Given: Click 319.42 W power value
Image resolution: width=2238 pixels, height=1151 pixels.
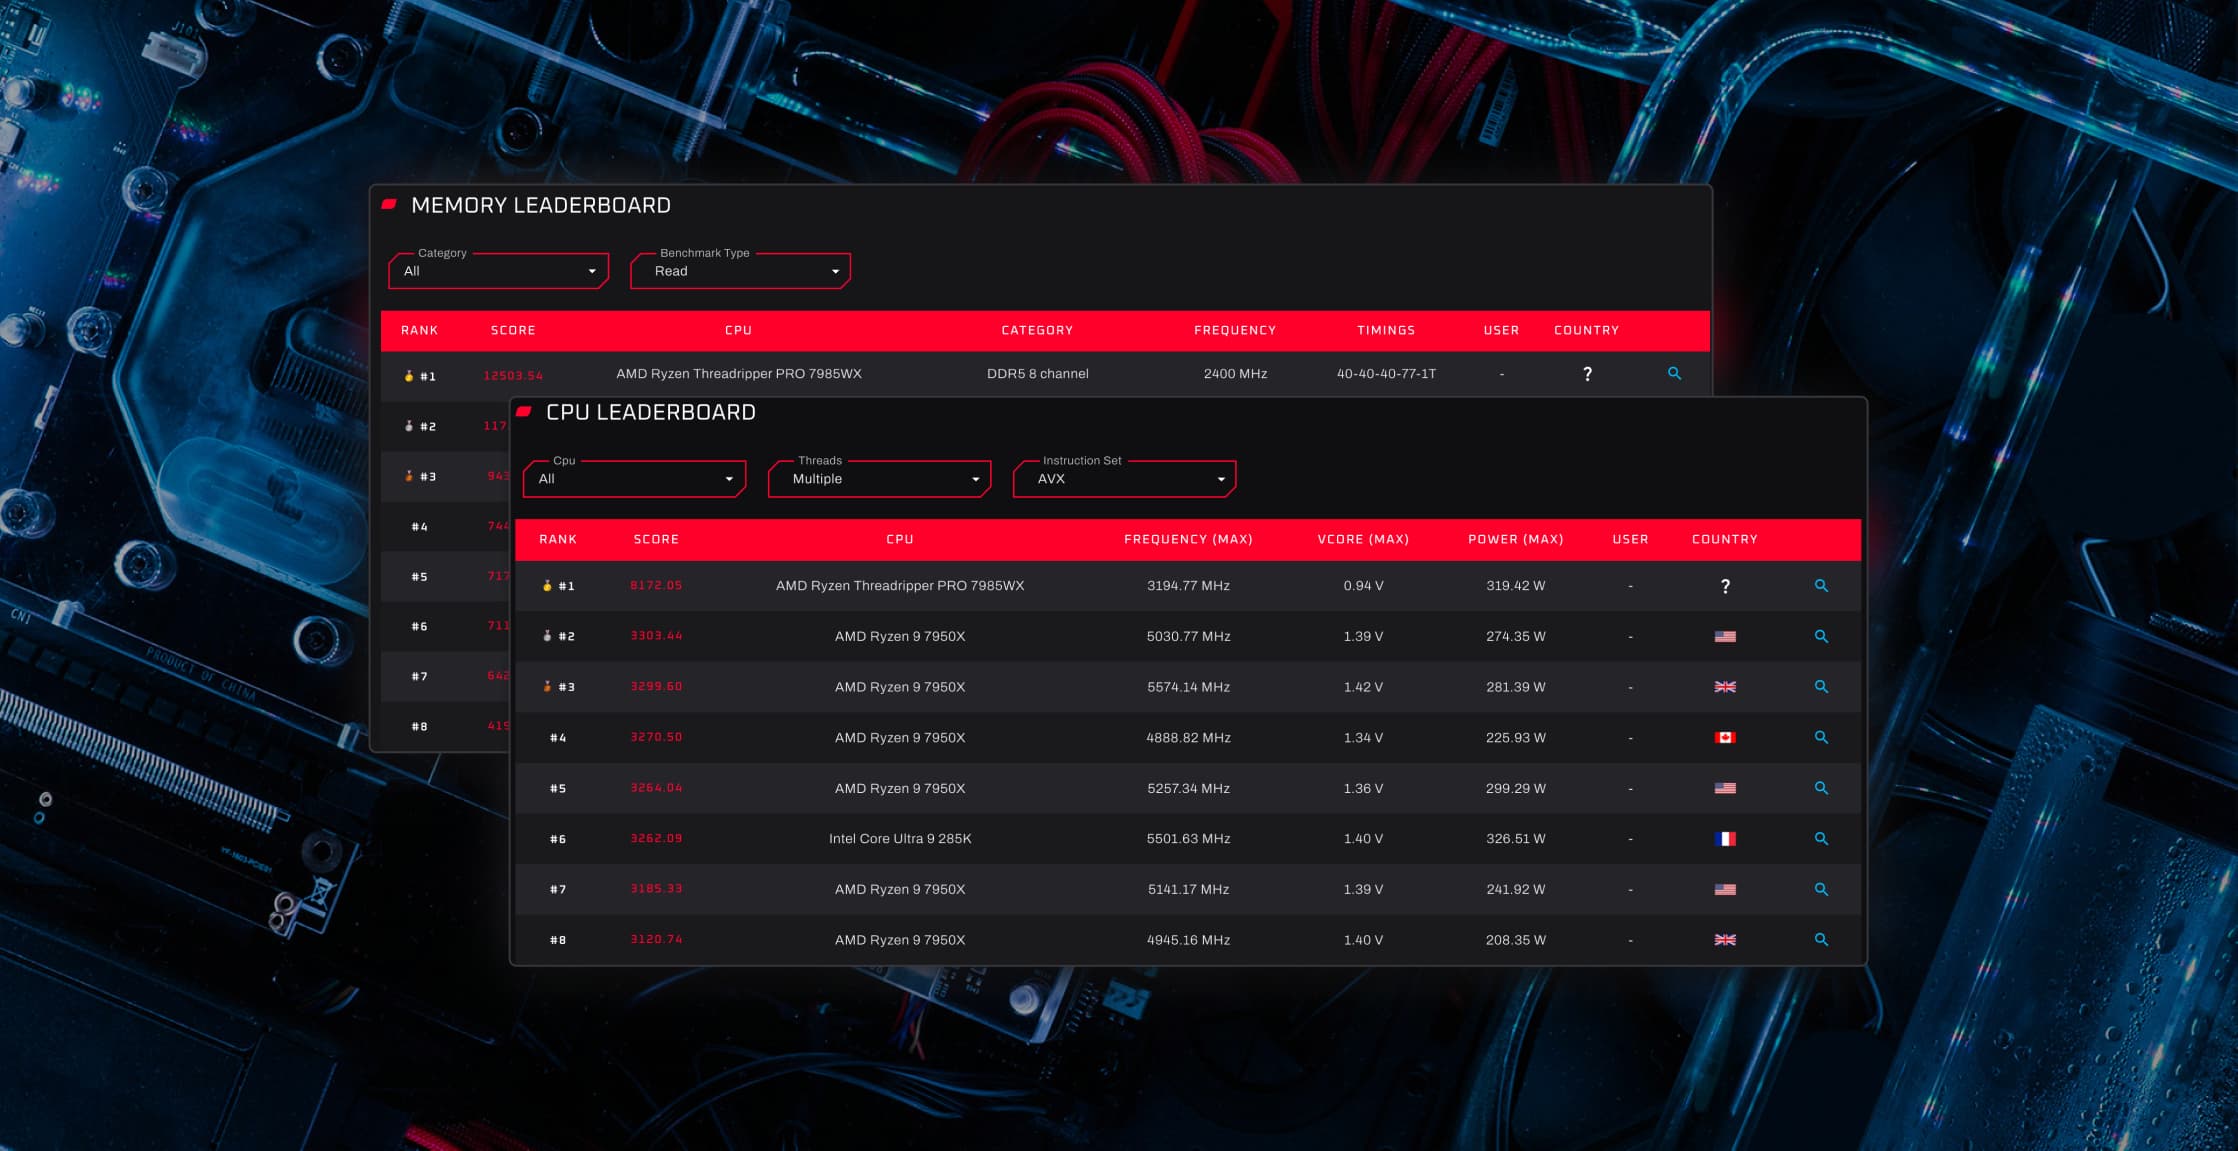Looking at the screenshot, I should tap(1516, 586).
